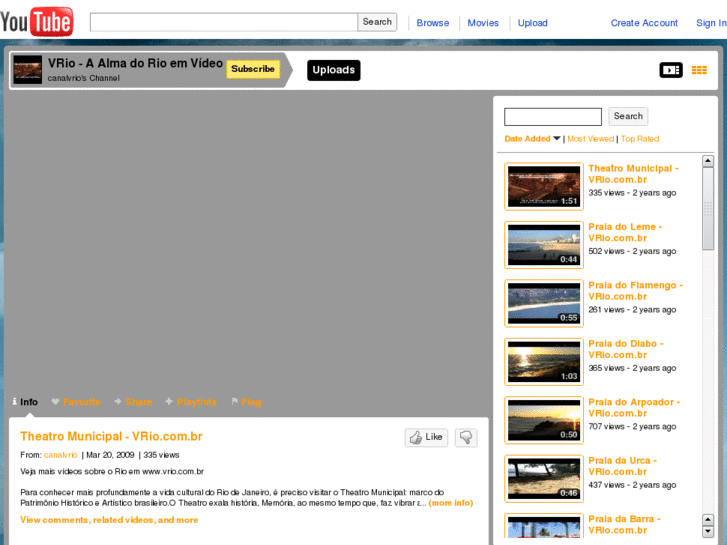Click Create Account link
Viewport: 727px width, 545px height.
click(x=644, y=23)
